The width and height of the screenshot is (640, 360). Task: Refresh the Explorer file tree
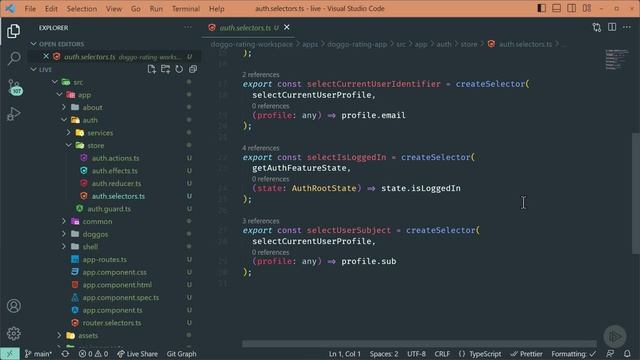coord(179,69)
